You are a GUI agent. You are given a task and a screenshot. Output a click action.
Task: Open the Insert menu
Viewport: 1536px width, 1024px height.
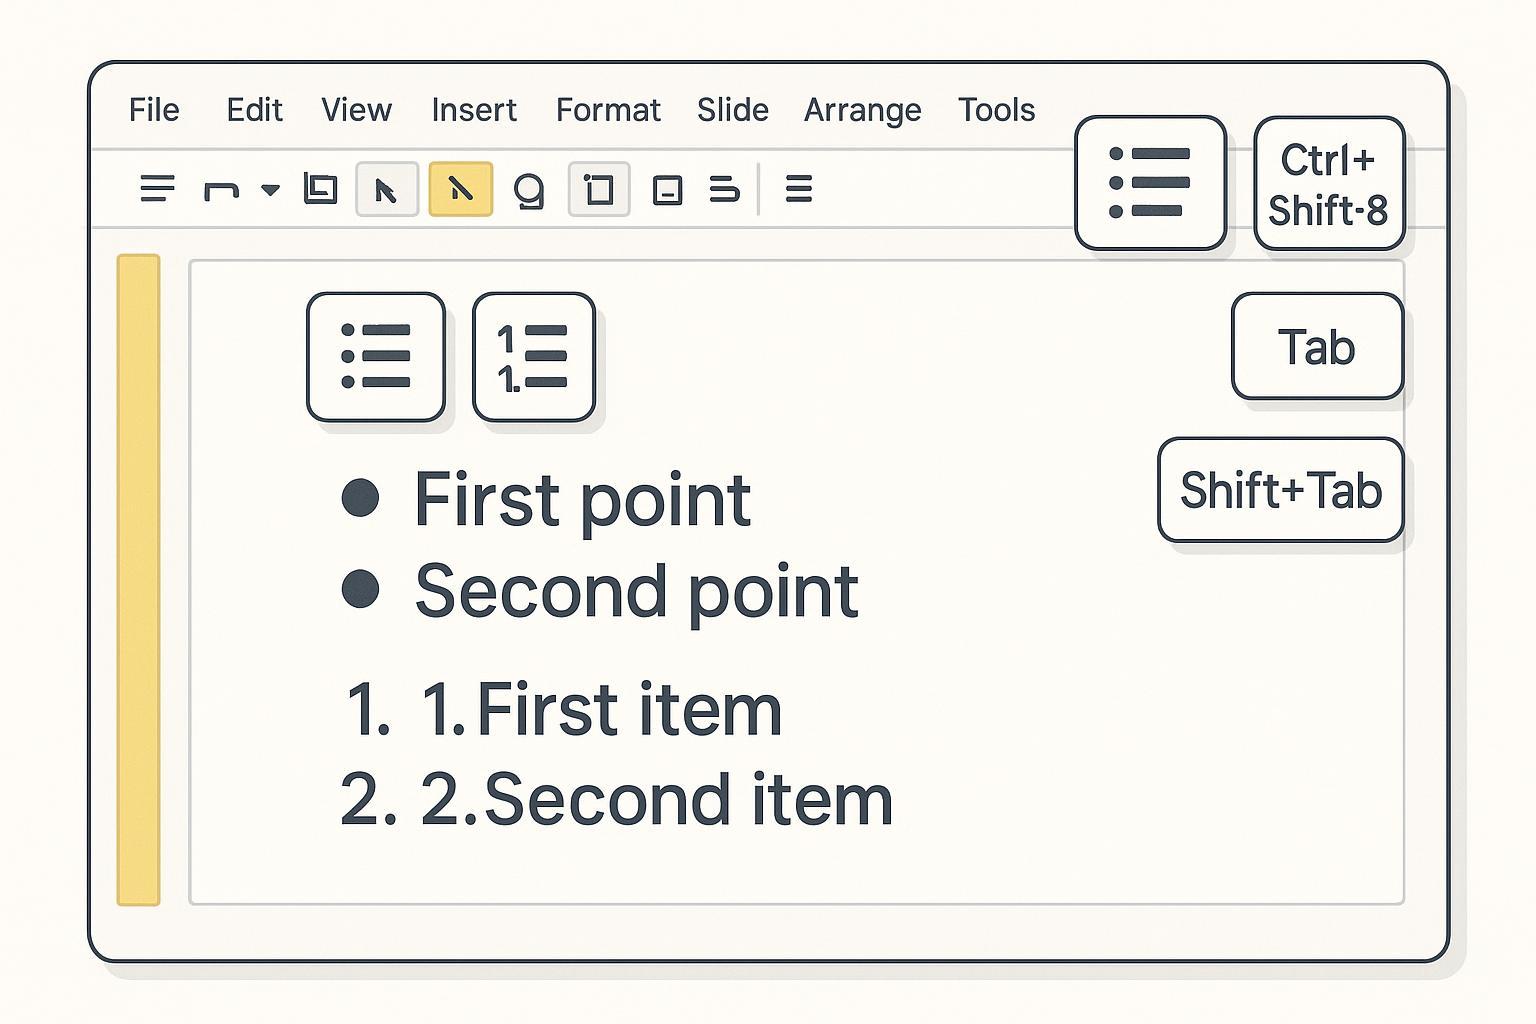click(474, 110)
